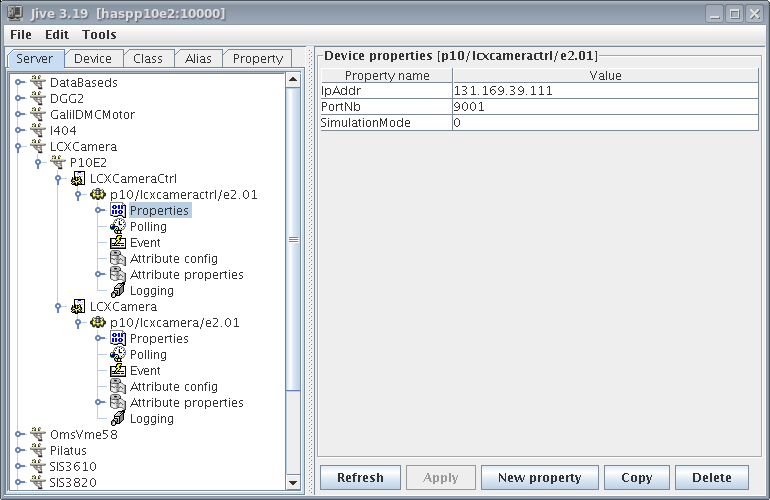Click the Jive application icon in title bar
This screenshot has height=500, width=770.
click(15, 13)
